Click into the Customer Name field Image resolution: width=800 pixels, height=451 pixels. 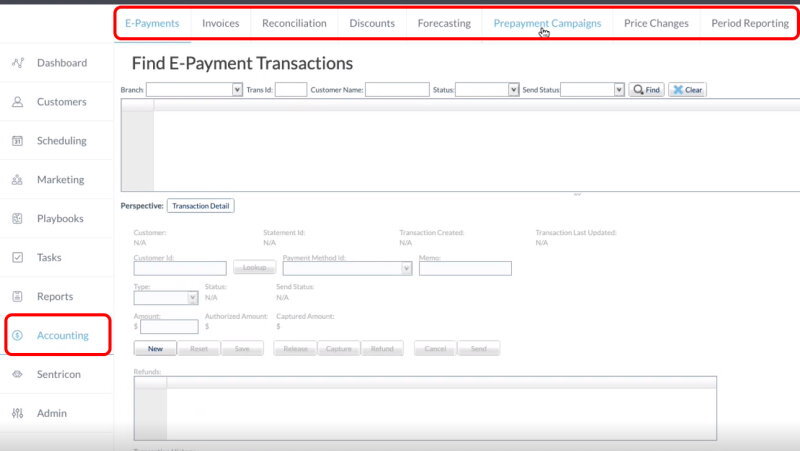397,90
